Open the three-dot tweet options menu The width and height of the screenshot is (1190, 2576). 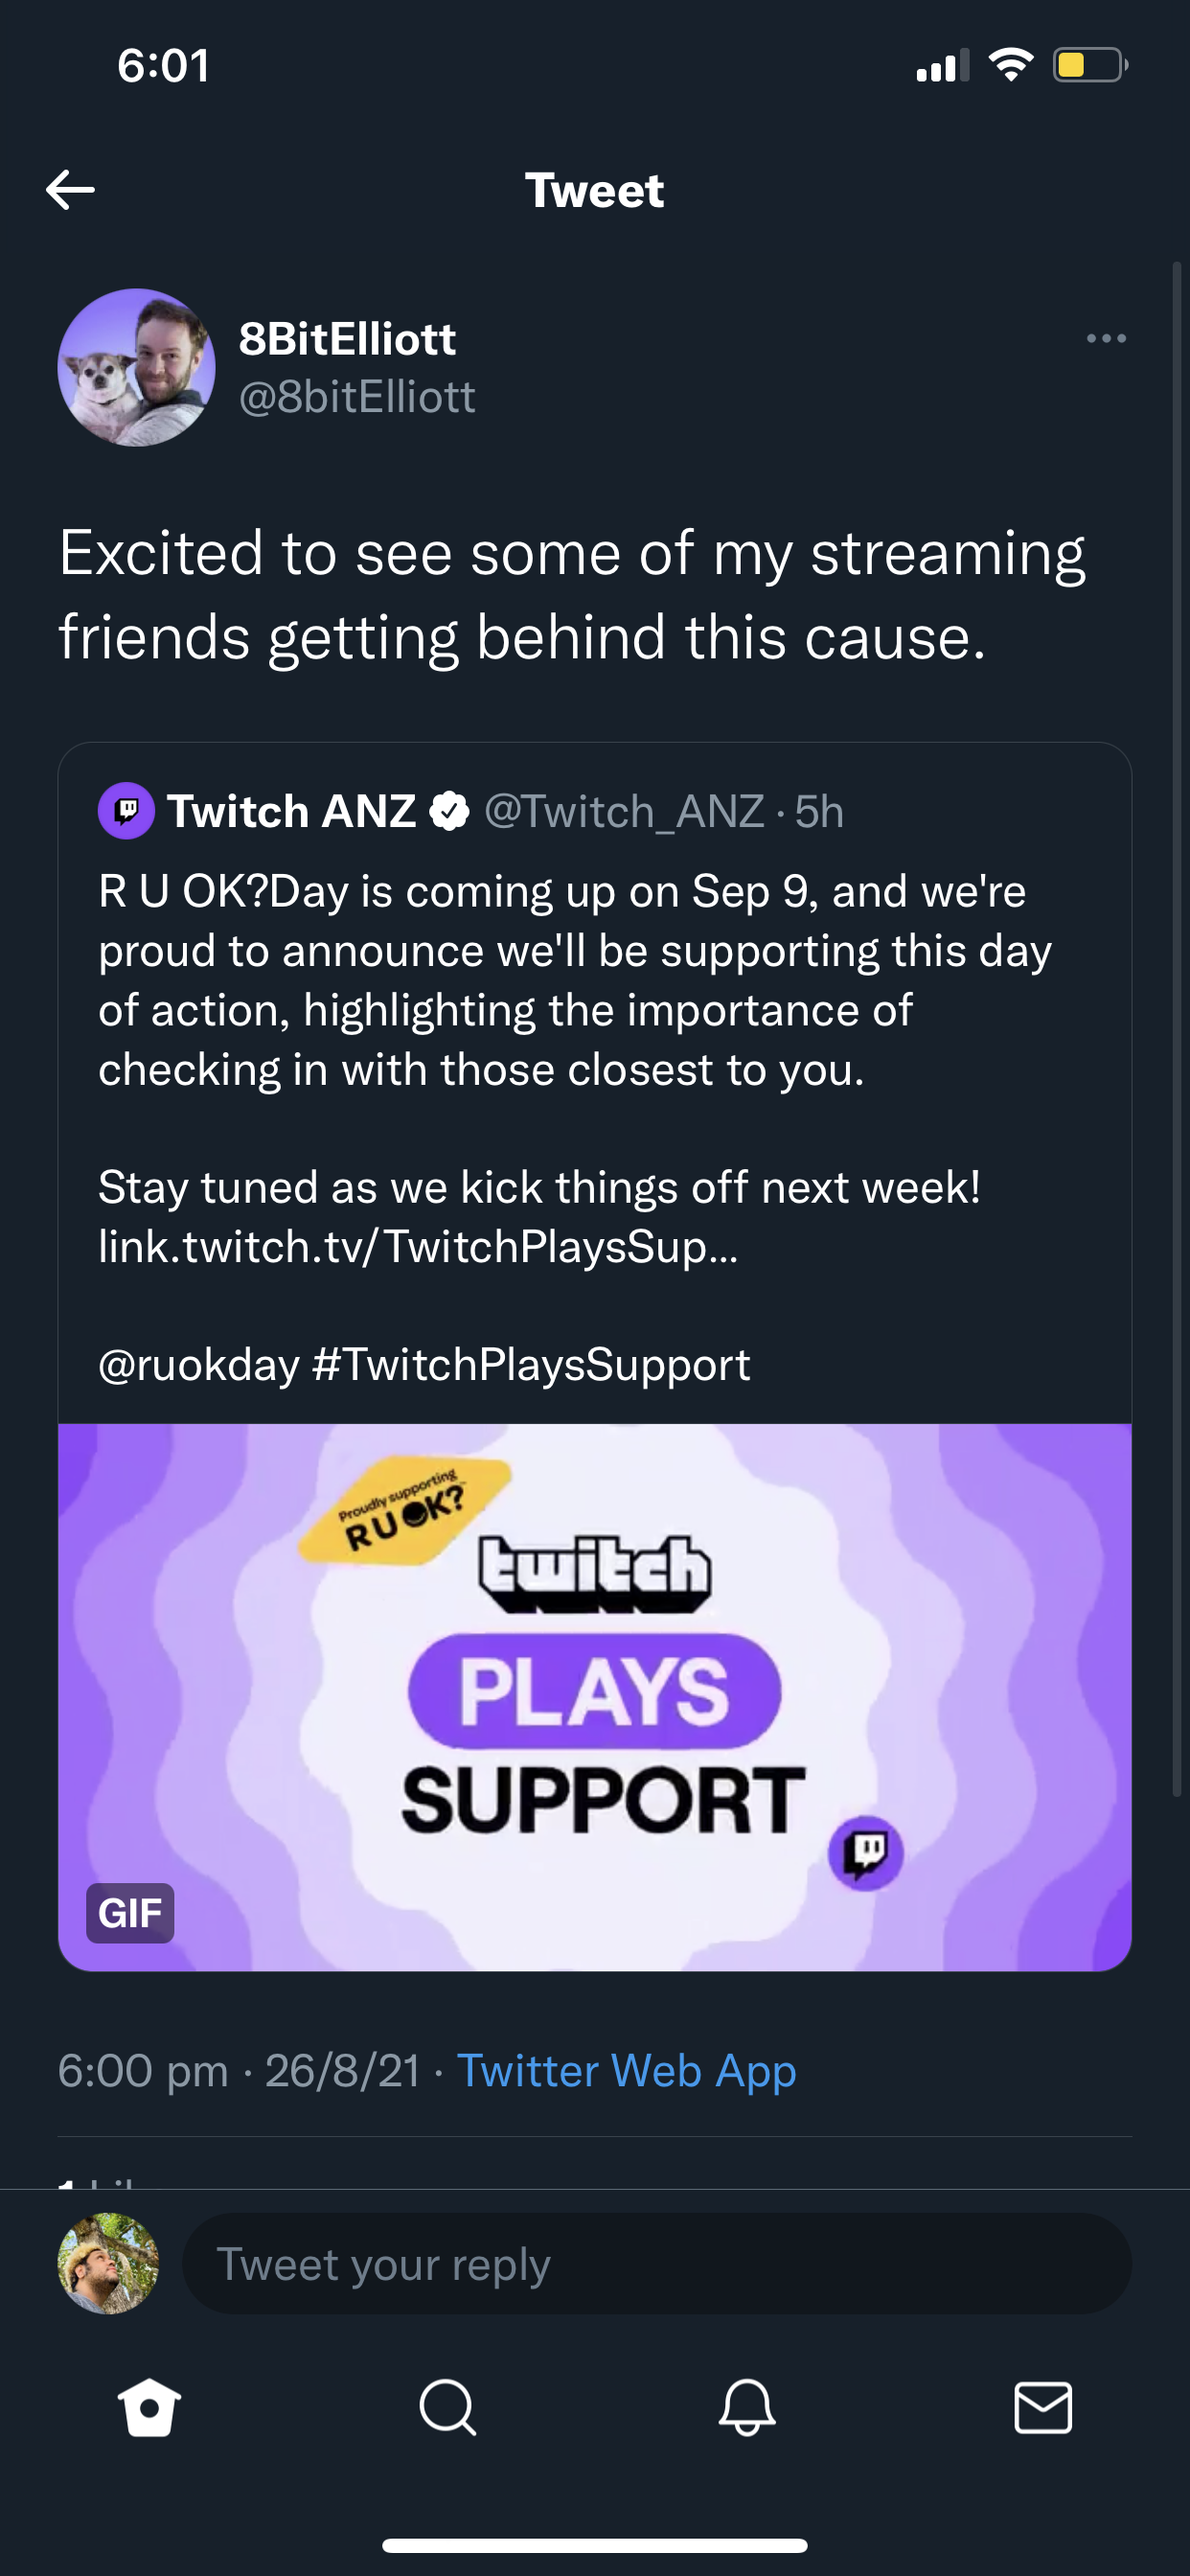(x=1106, y=339)
